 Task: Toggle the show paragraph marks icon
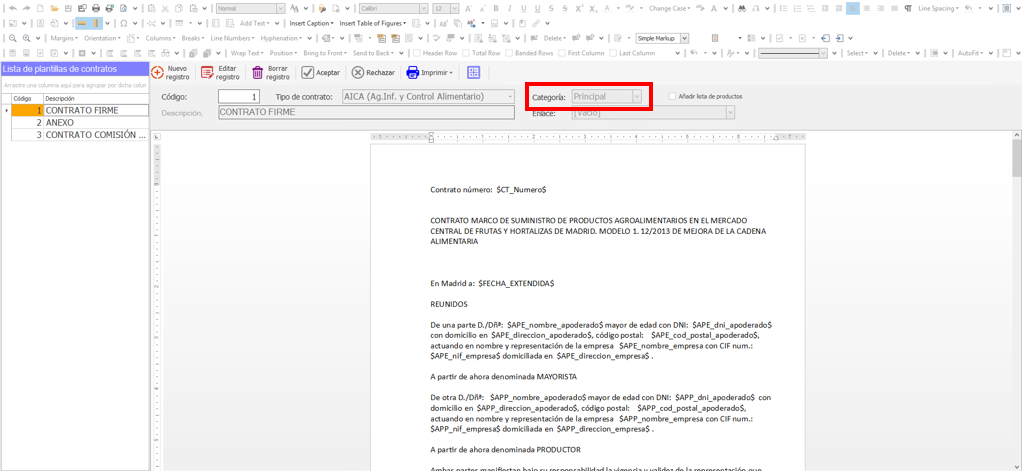point(907,8)
